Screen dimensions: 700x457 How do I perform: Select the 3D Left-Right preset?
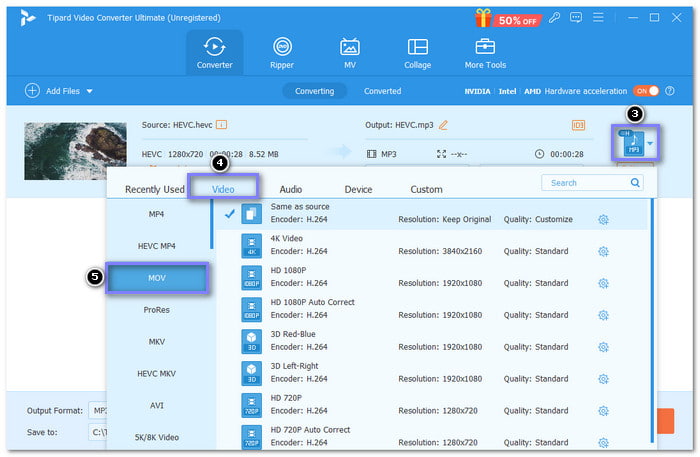point(432,373)
